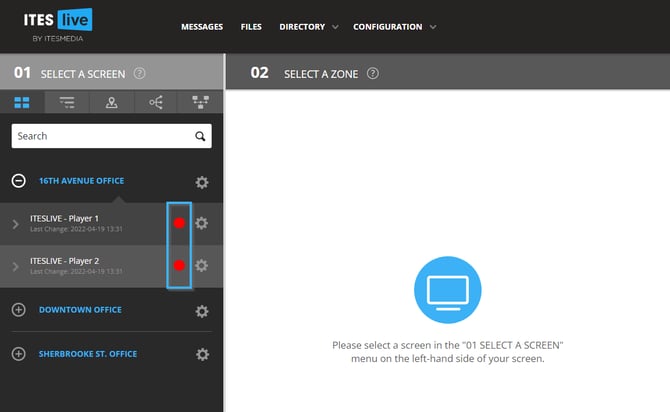Screen dimensions: 670x412
Task: Expand the ITESLIVE Player 1 chevron
Action: tap(15, 224)
